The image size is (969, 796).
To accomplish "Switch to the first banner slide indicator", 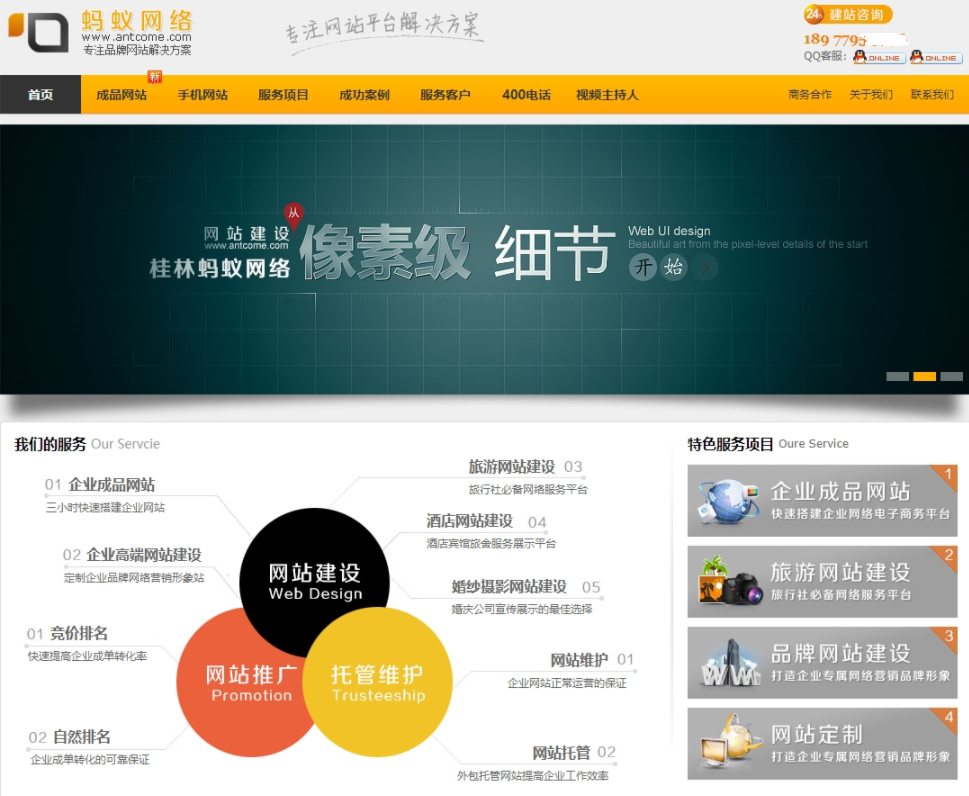I will (x=897, y=377).
